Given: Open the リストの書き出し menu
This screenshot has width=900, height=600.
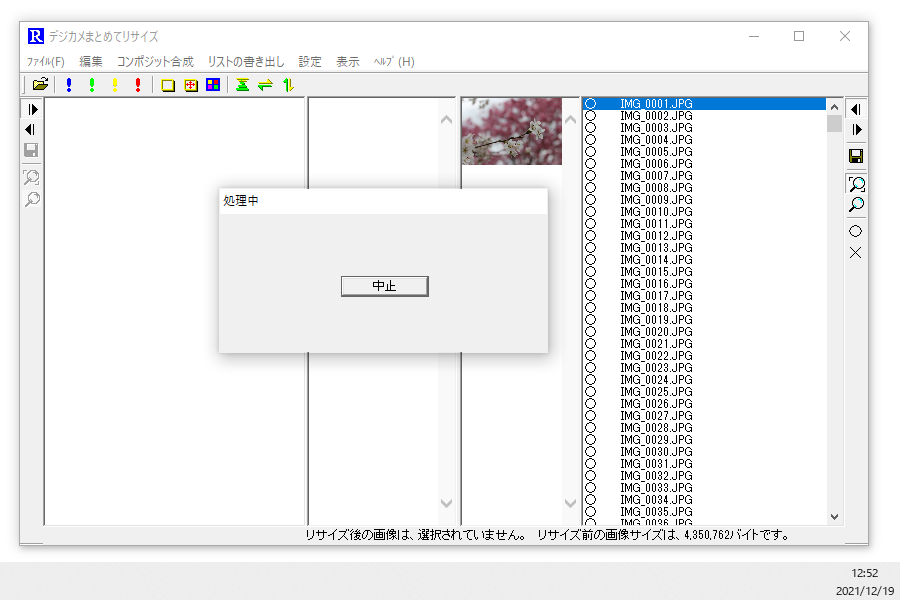Looking at the screenshot, I should [246, 61].
